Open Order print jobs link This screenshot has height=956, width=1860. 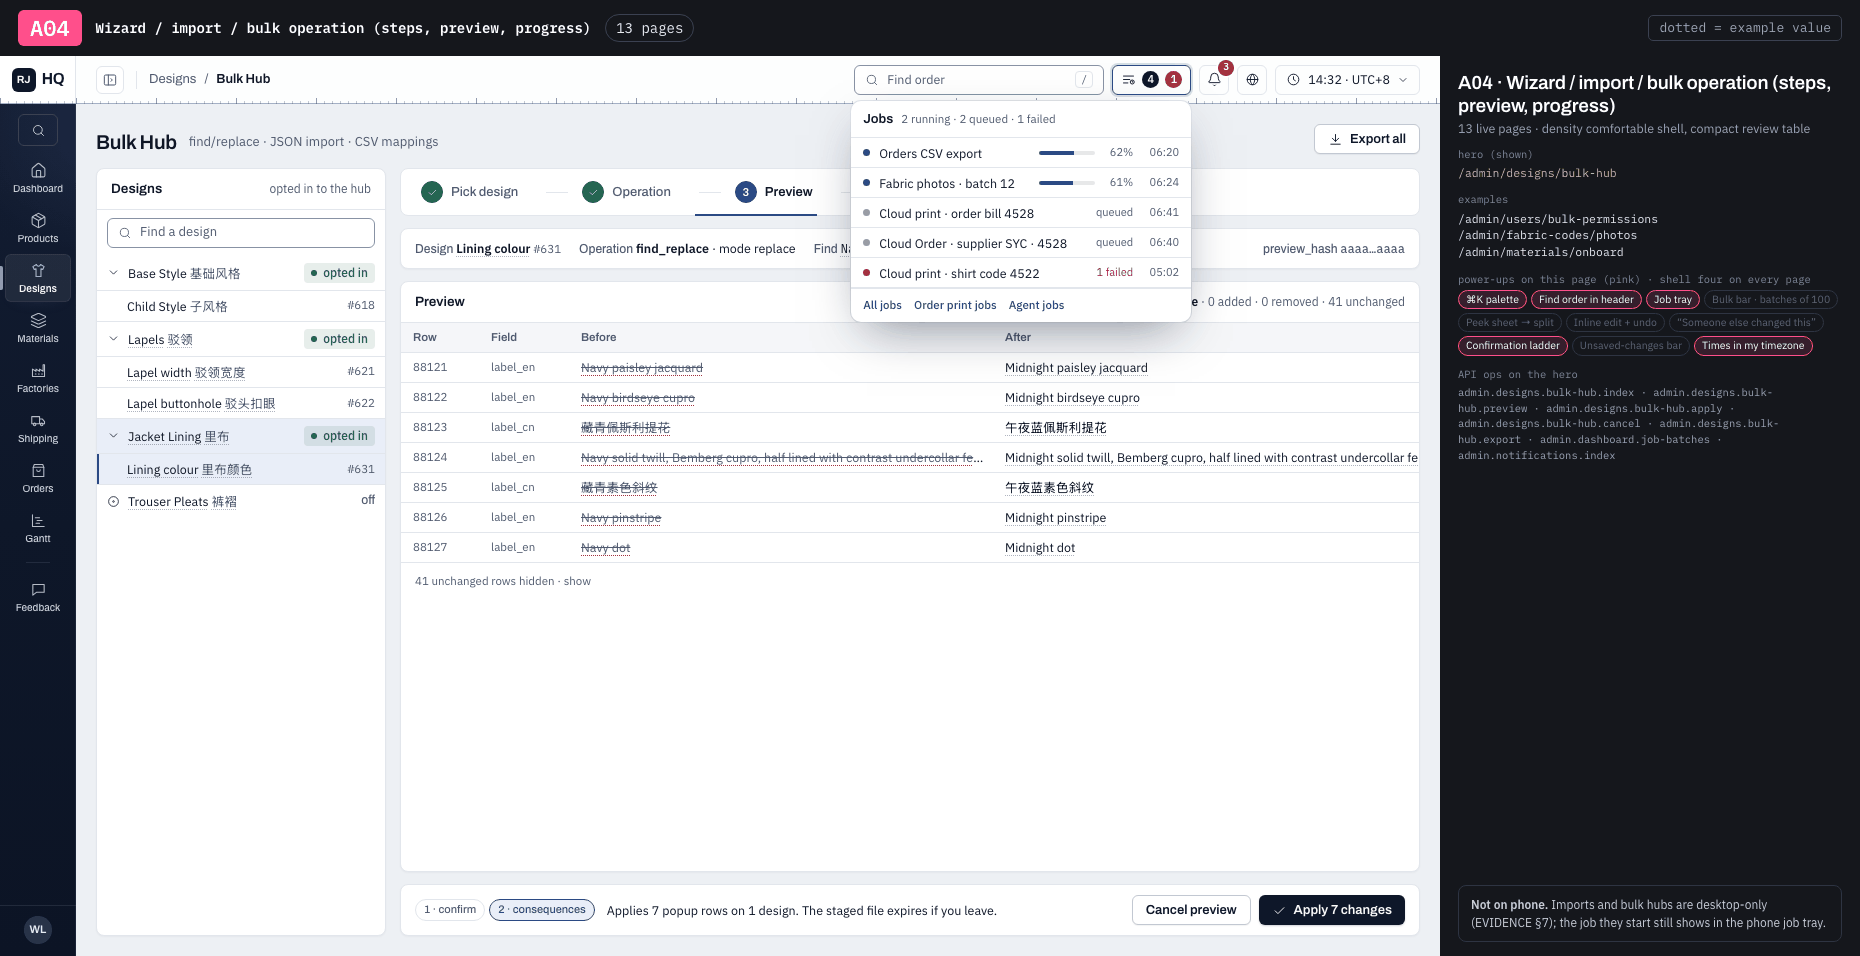[955, 305]
